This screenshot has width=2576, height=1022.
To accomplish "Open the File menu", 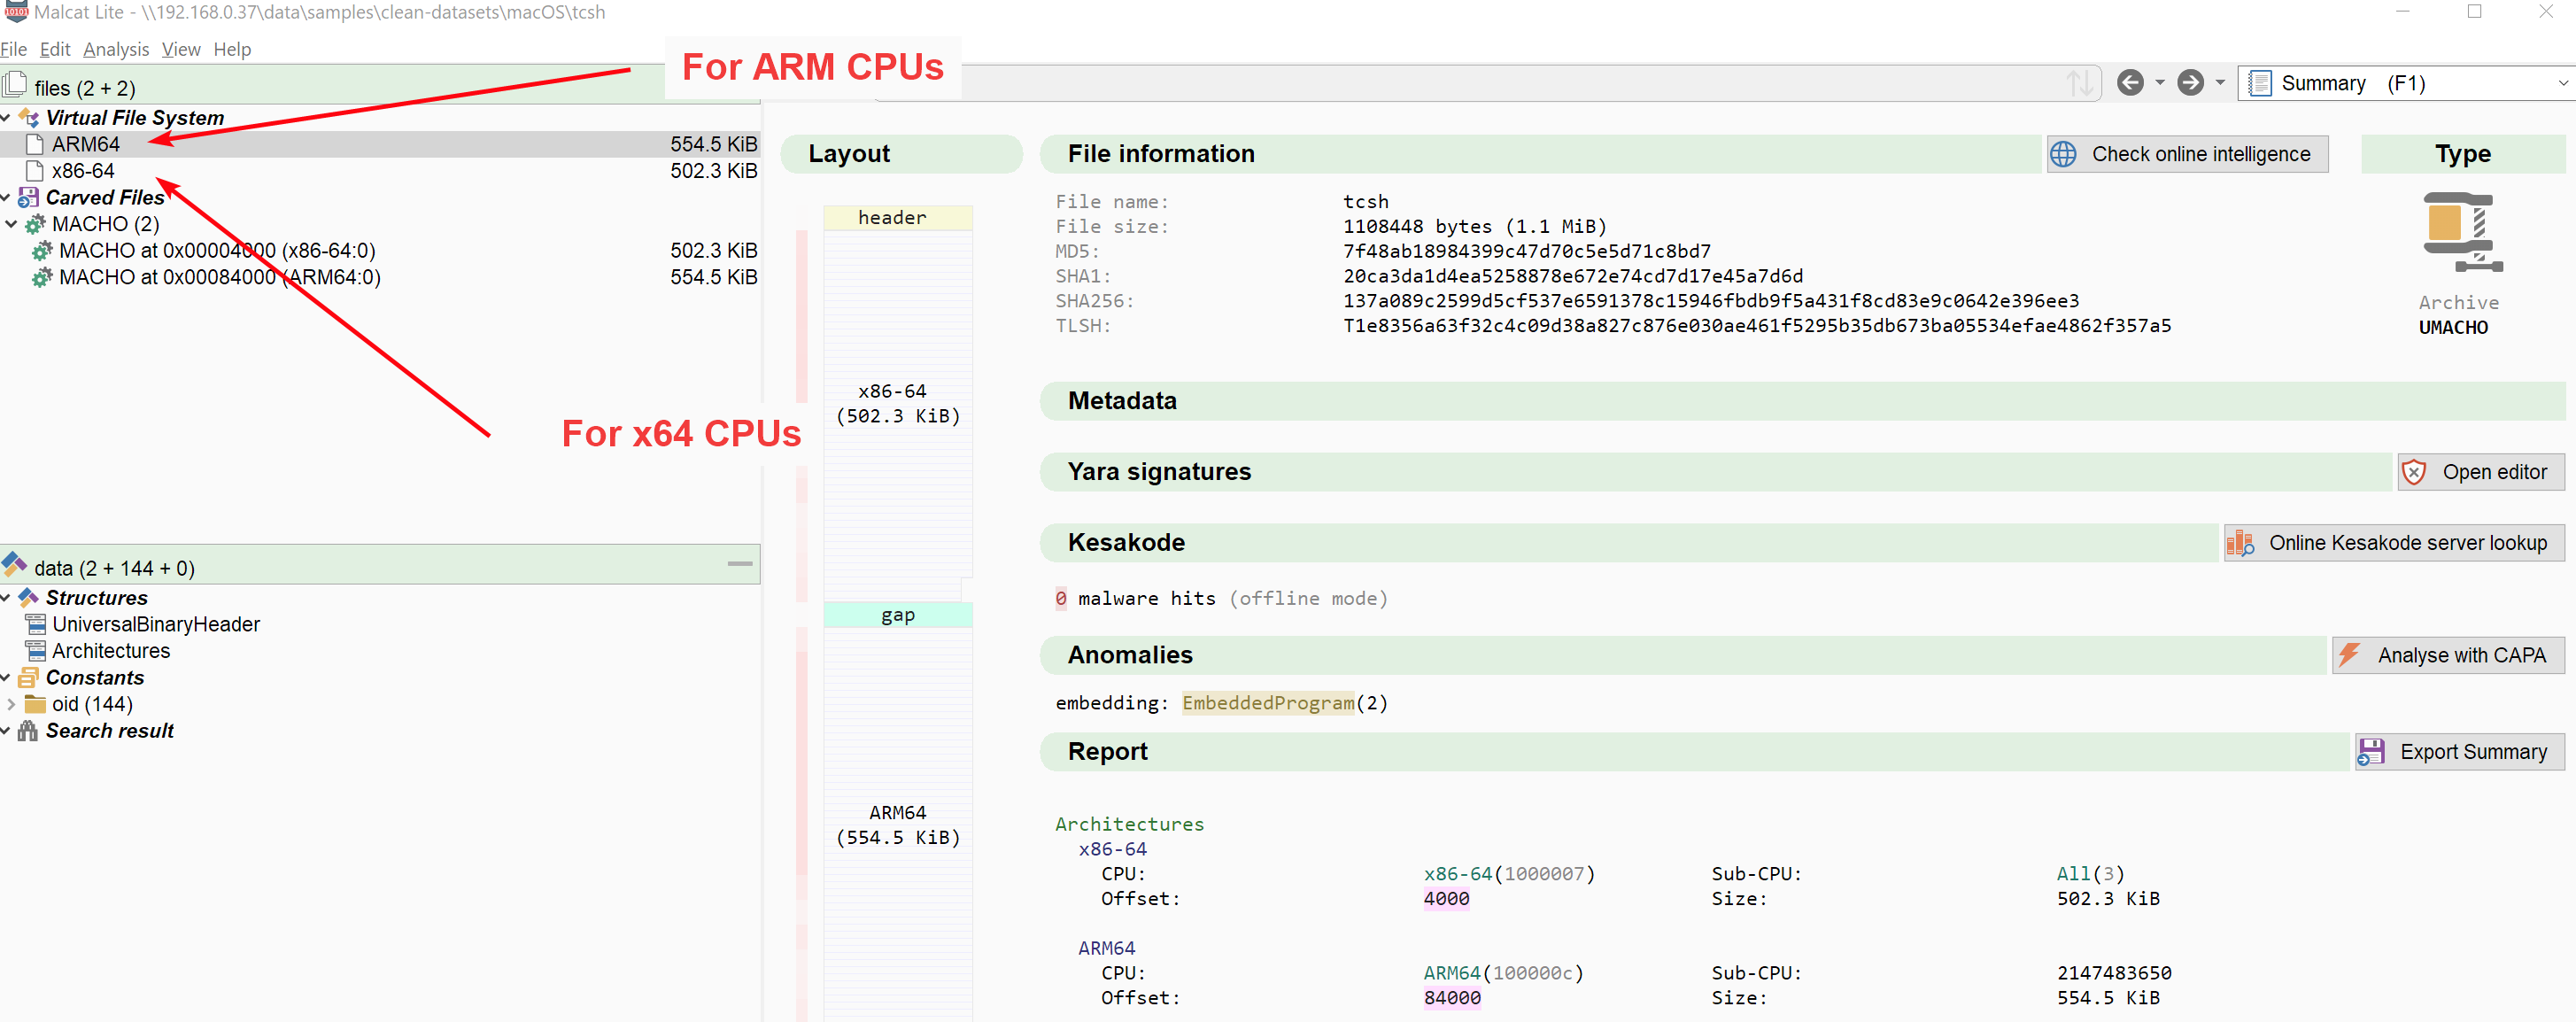I will click(13, 49).
